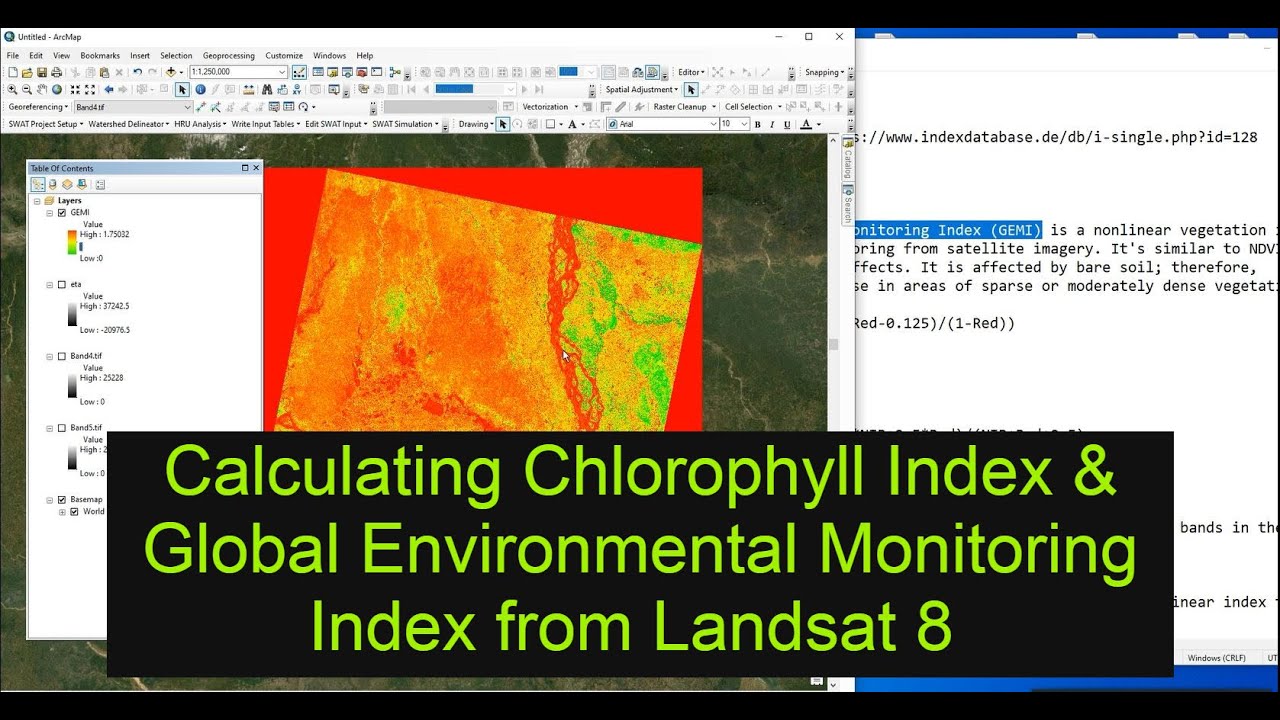Create a new map document
Viewport: 1280px width, 720px height.
pos(12,72)
